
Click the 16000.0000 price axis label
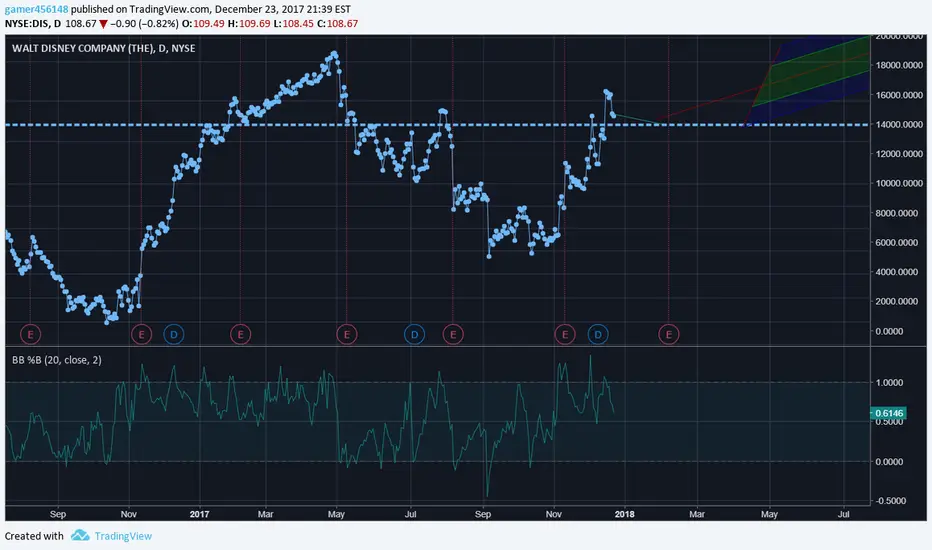coord(899,95)
